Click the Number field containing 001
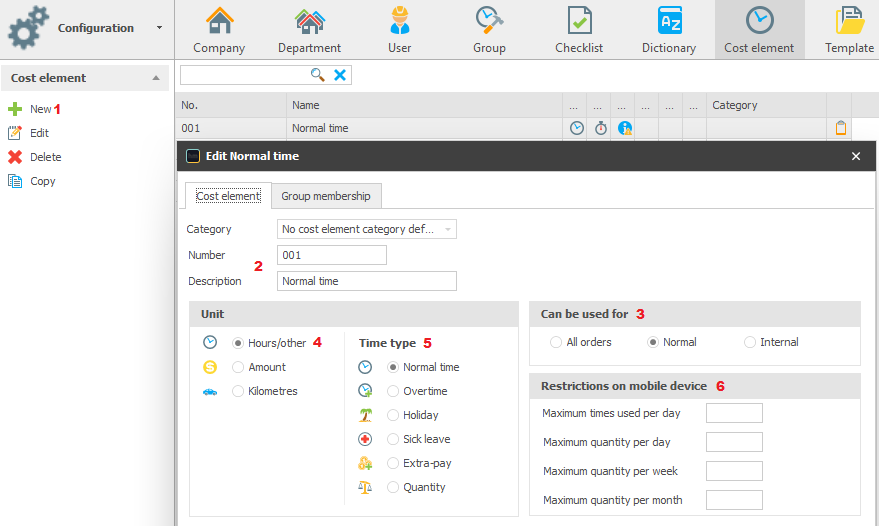 [x=332, y=255]
